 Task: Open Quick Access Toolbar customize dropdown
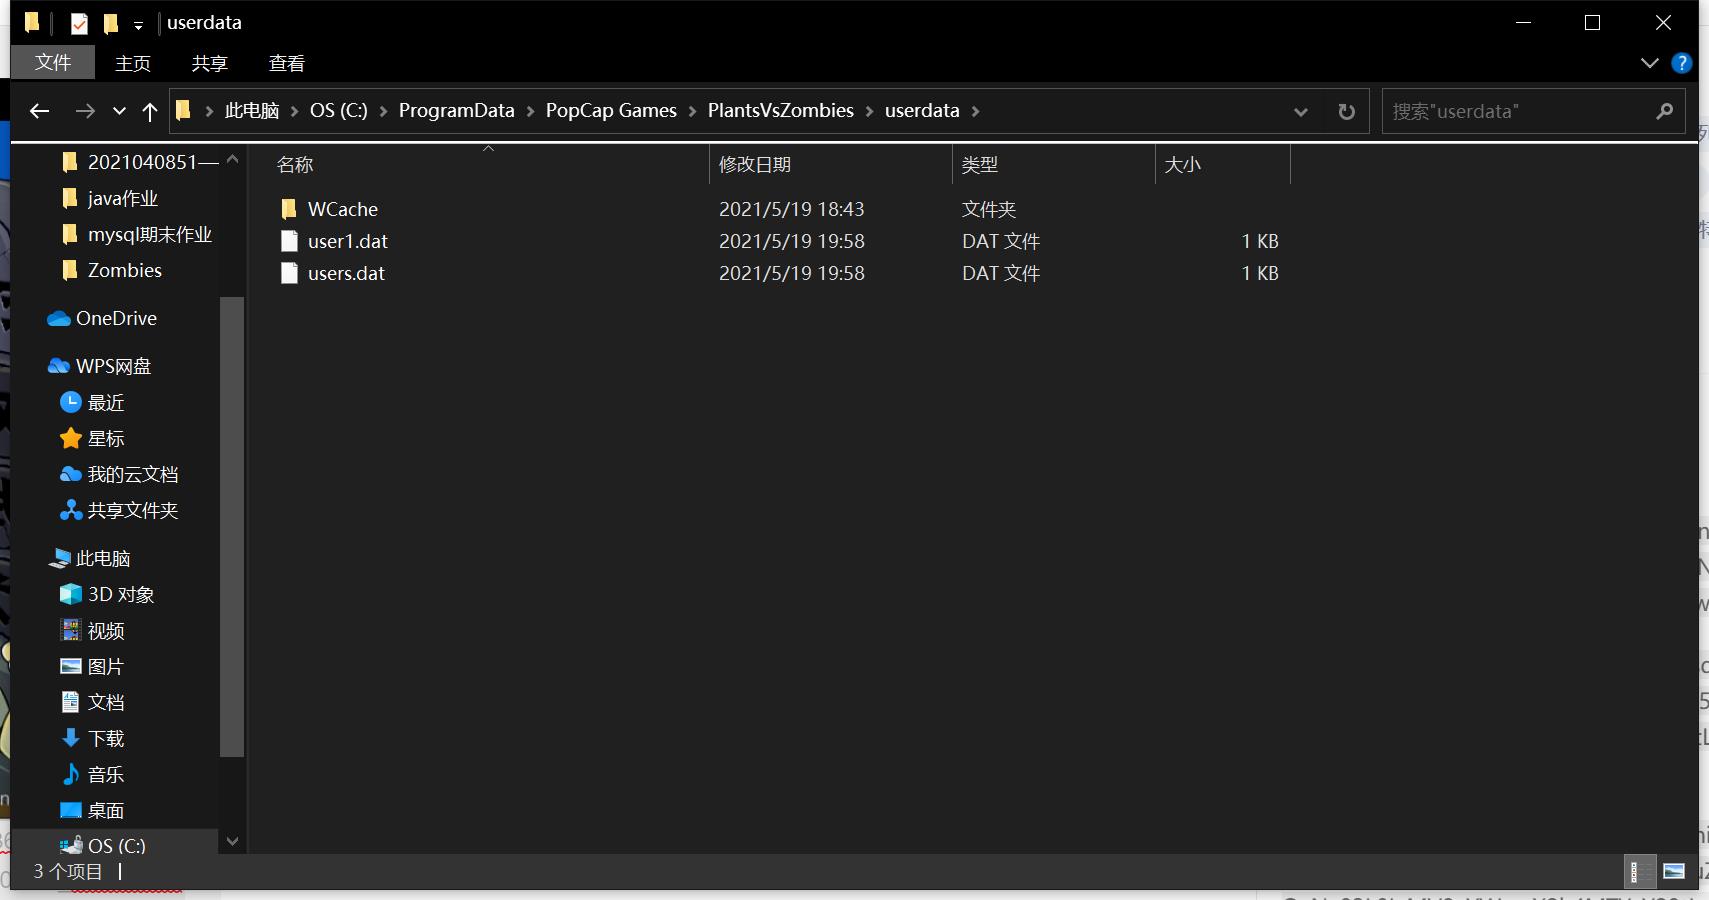[138, 24]
